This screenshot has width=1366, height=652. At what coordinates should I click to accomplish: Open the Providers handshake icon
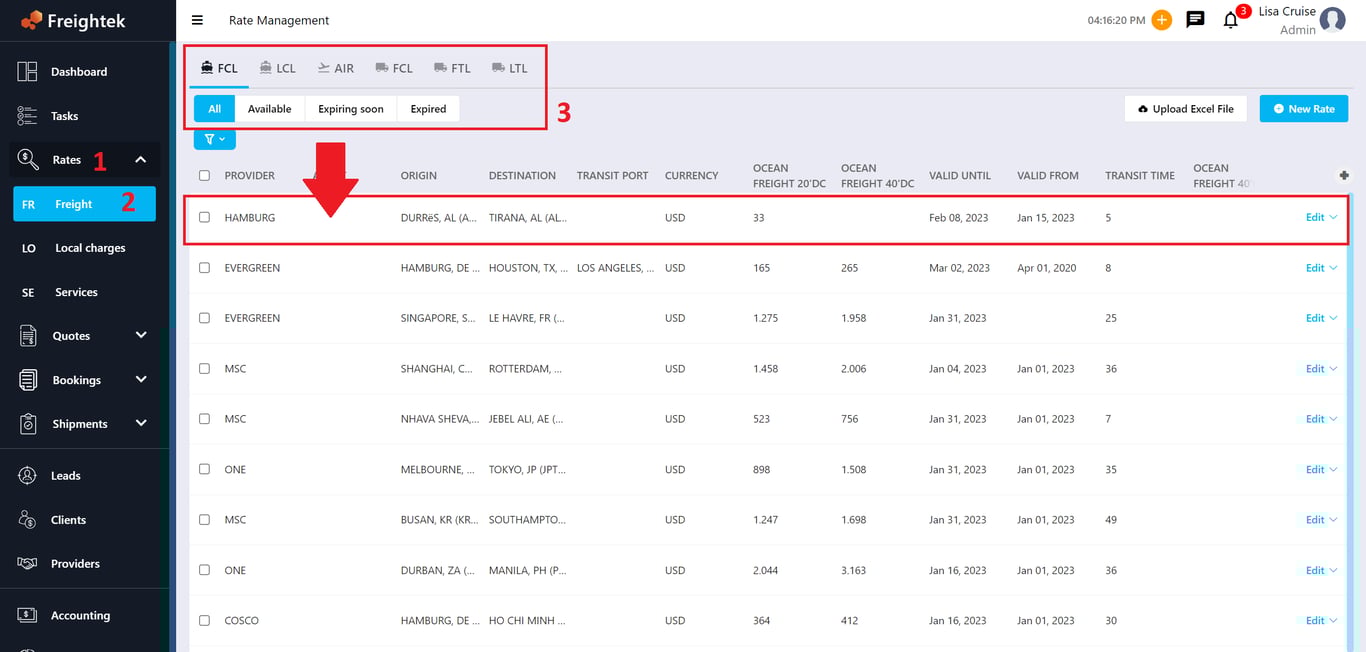(28, 564)
